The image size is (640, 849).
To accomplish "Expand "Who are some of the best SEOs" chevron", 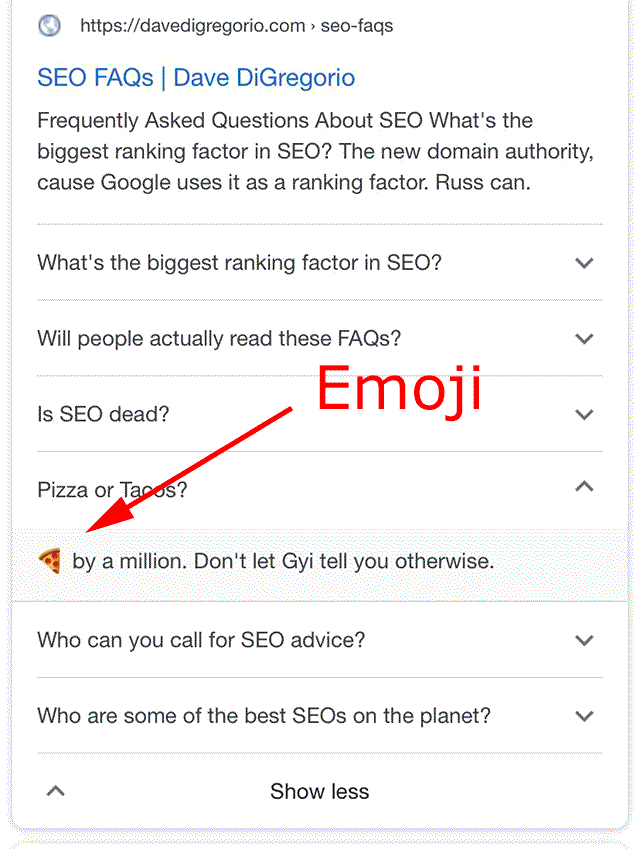I will (584, 716).
